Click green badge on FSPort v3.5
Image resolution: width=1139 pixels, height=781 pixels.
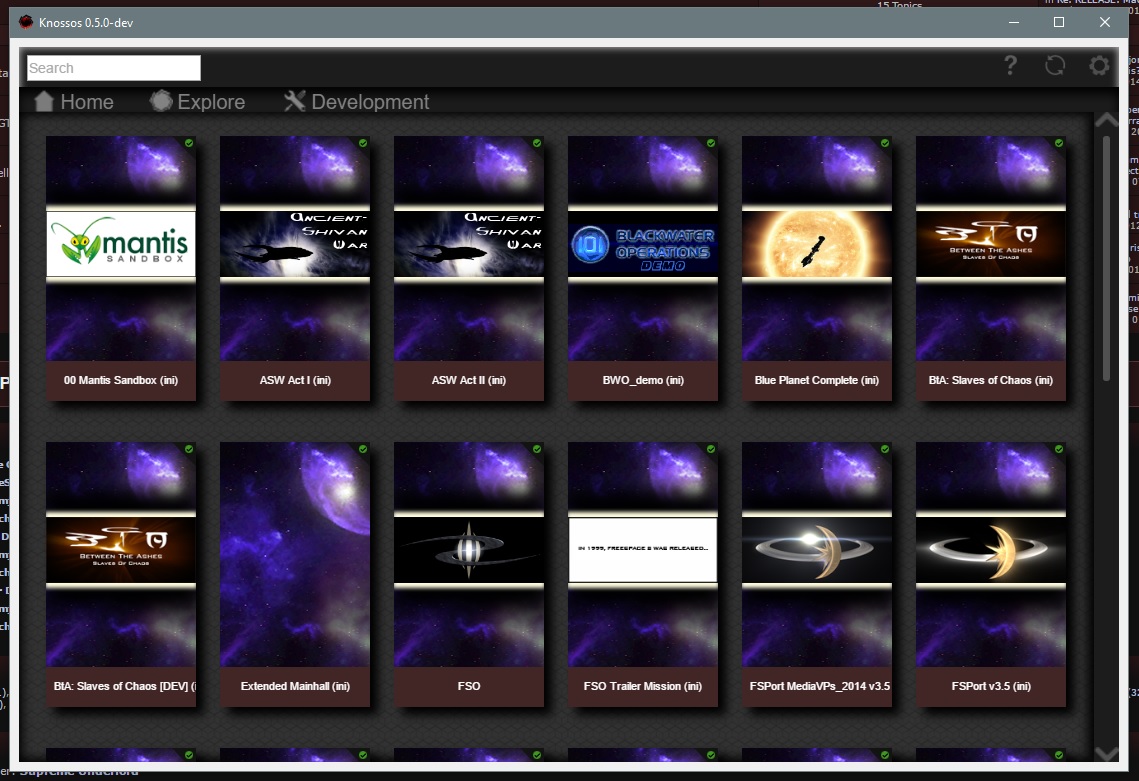tap(1058, 449)
